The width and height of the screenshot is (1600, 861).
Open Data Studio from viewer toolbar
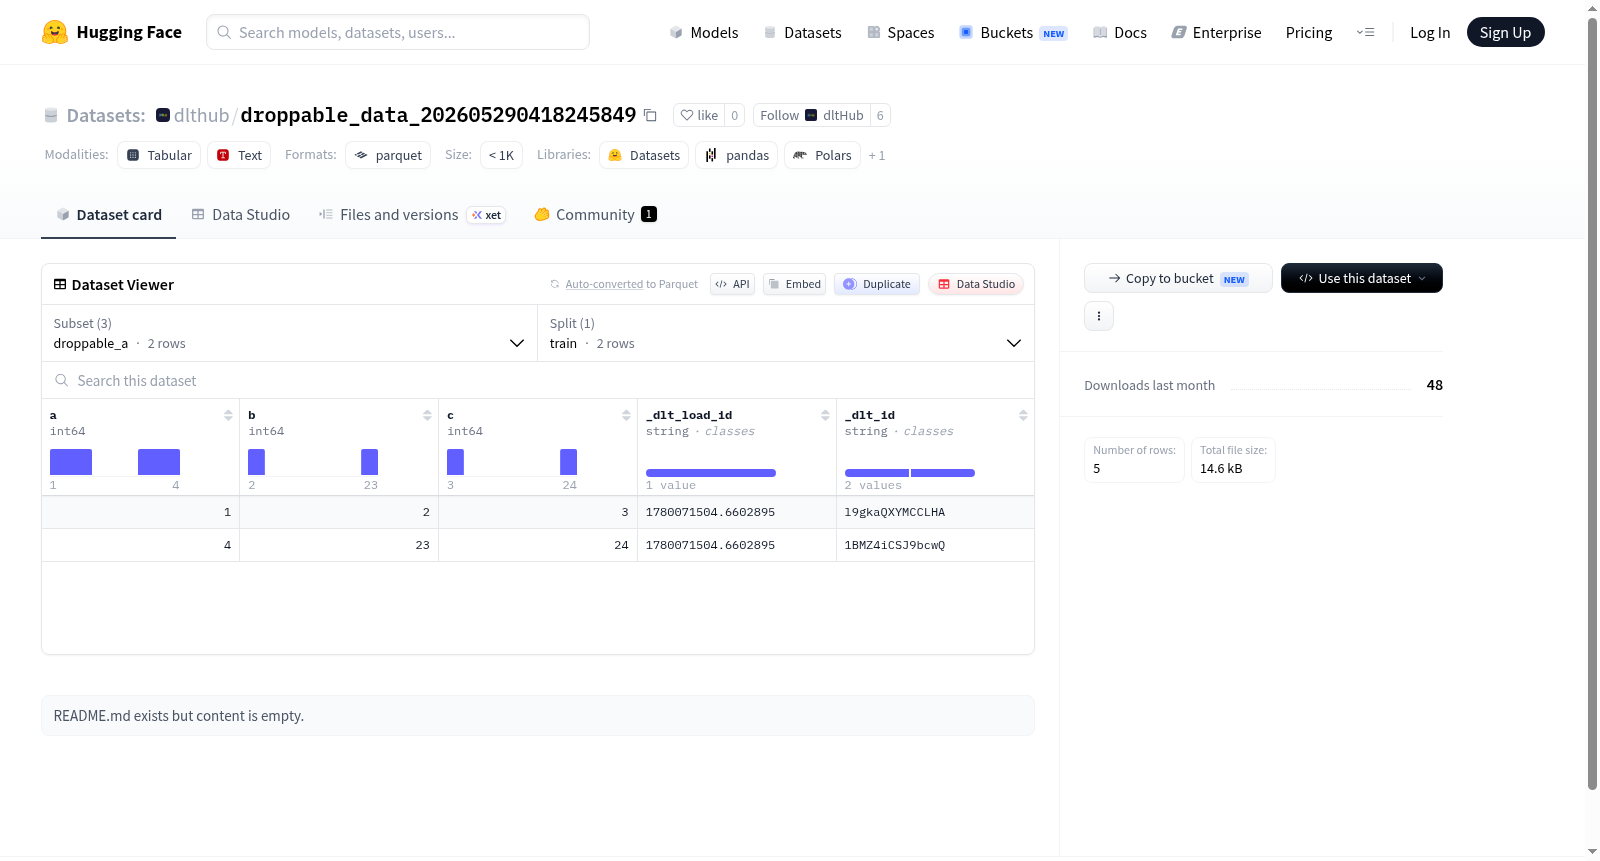coord(976,284)
